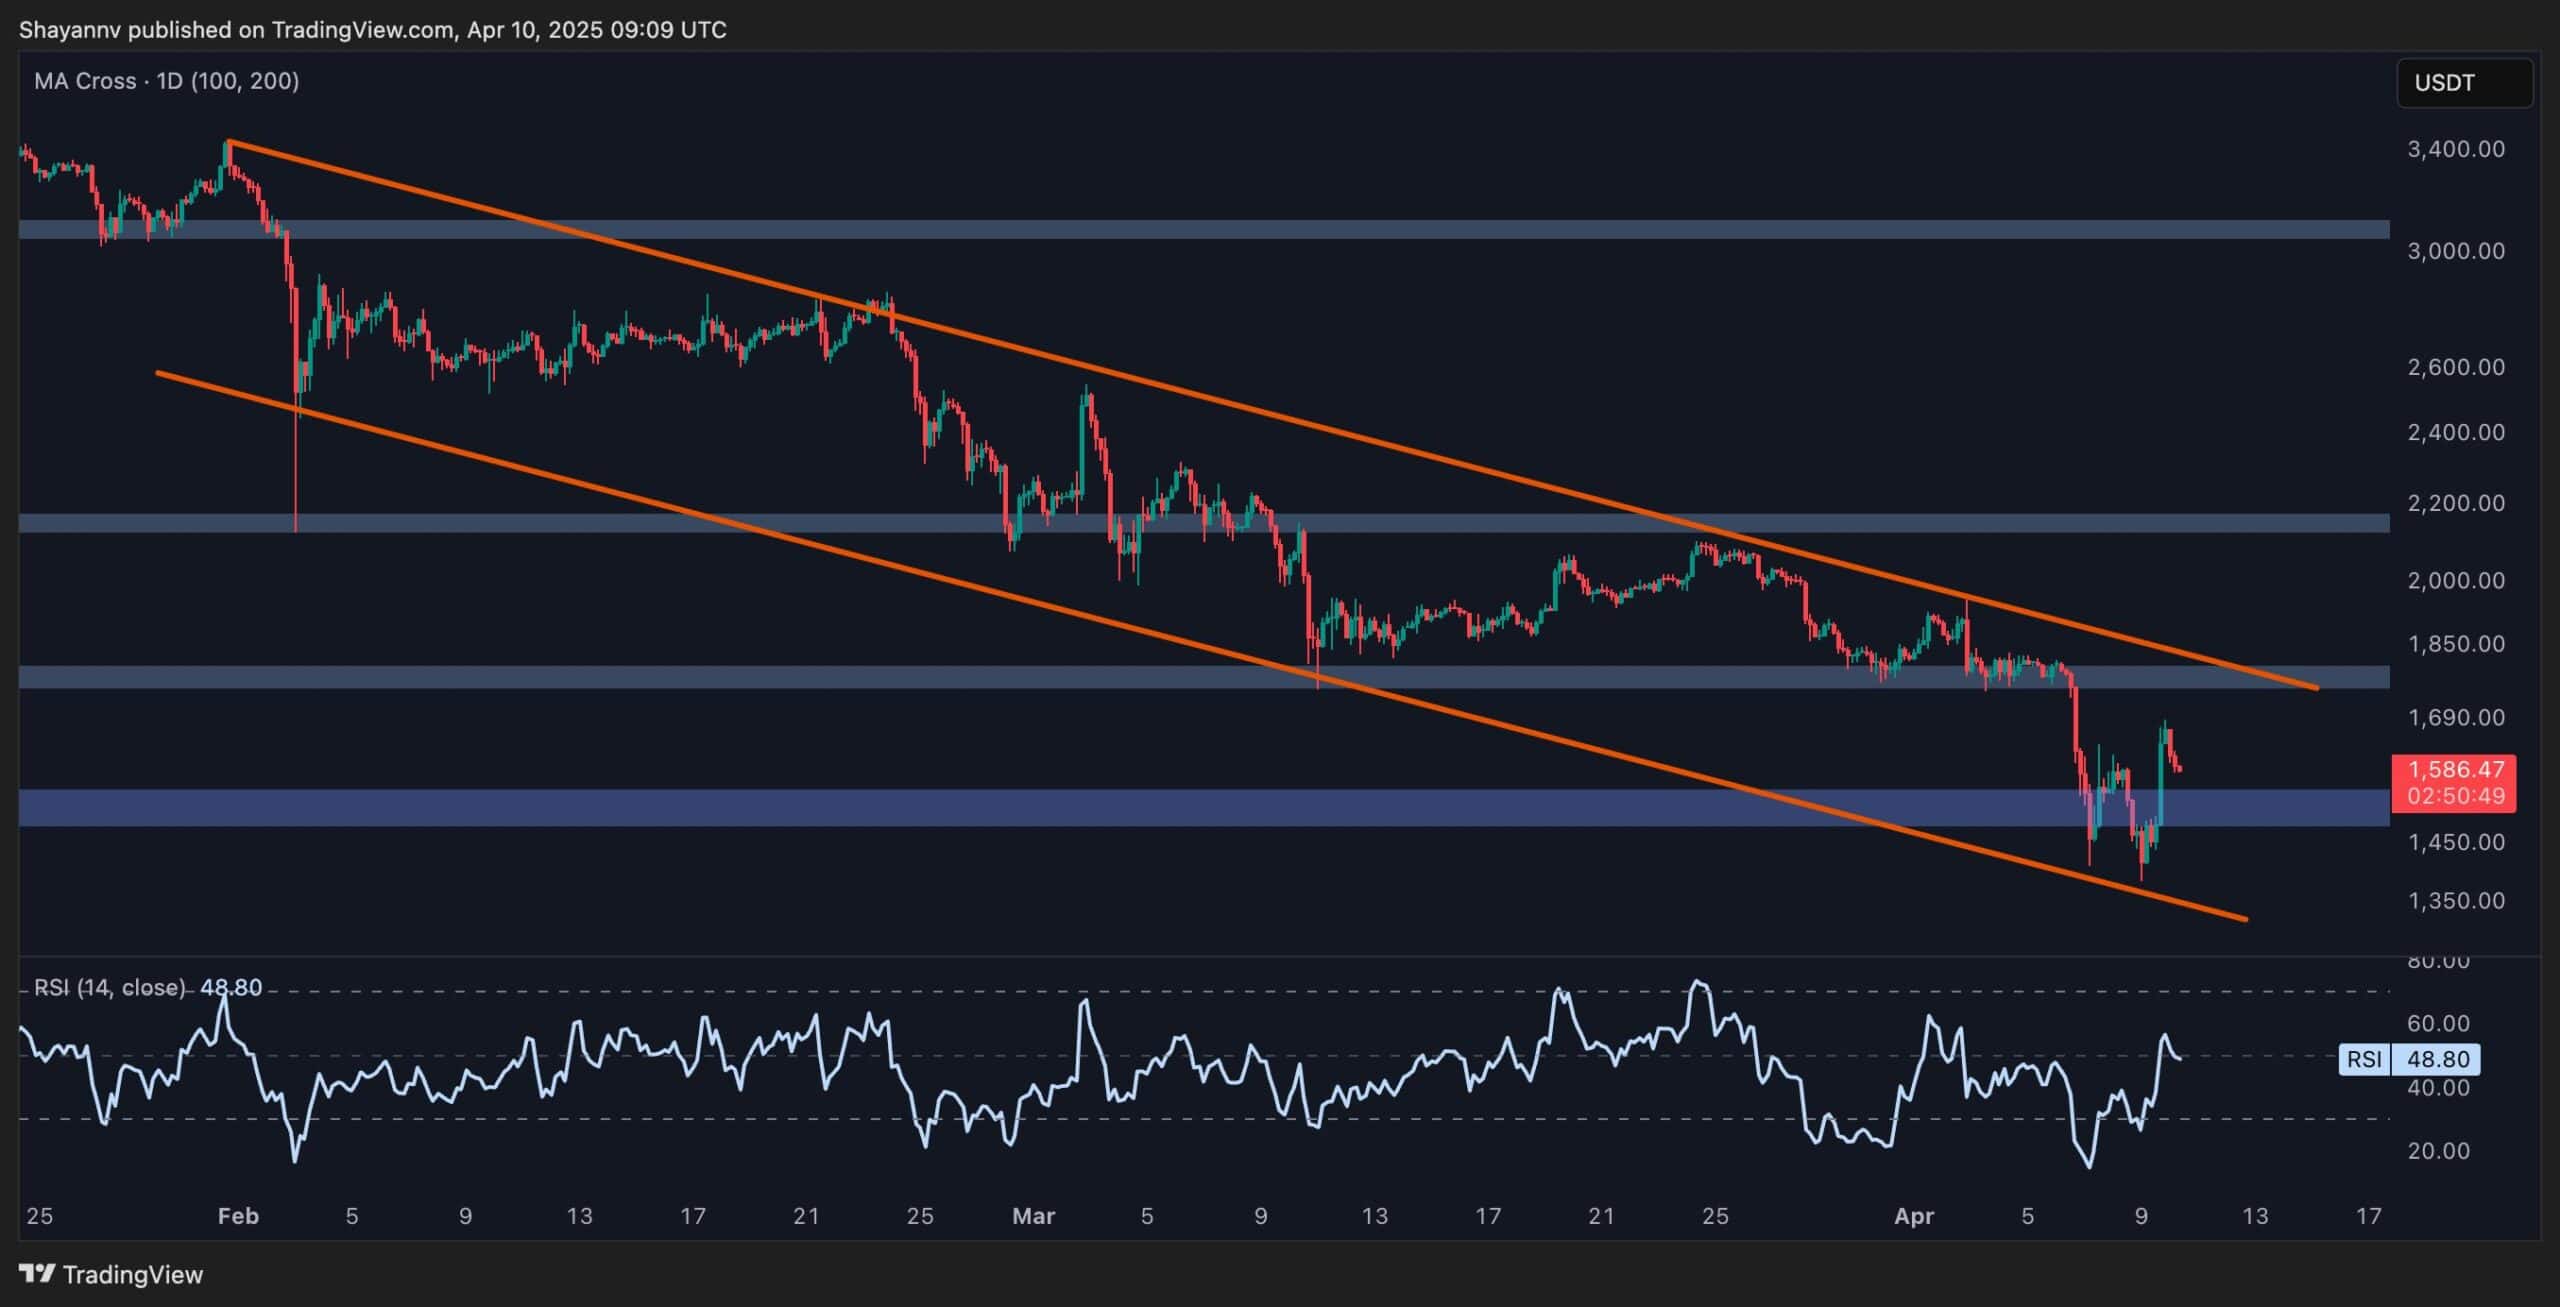This screenshot has height=1307, width=2560.
Task: Click the RSI 48.80 value badge
Action: (x=2441, y=1059)
